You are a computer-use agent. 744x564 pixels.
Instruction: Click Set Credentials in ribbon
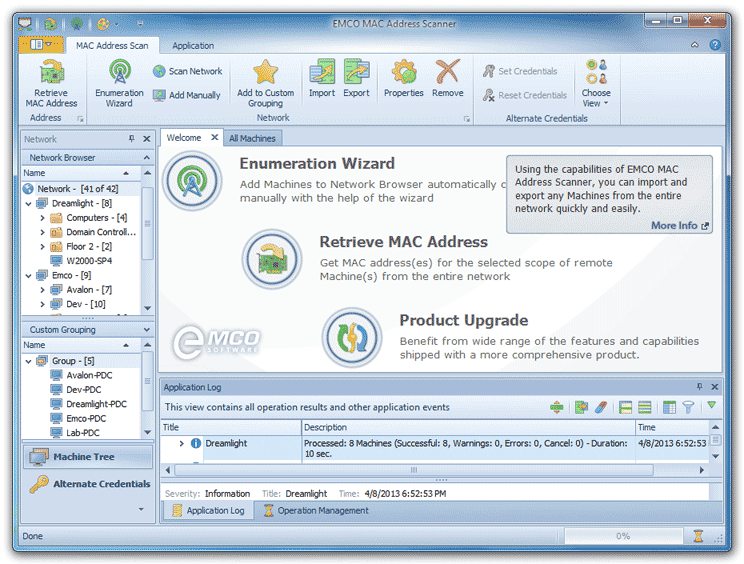[520, 71]
